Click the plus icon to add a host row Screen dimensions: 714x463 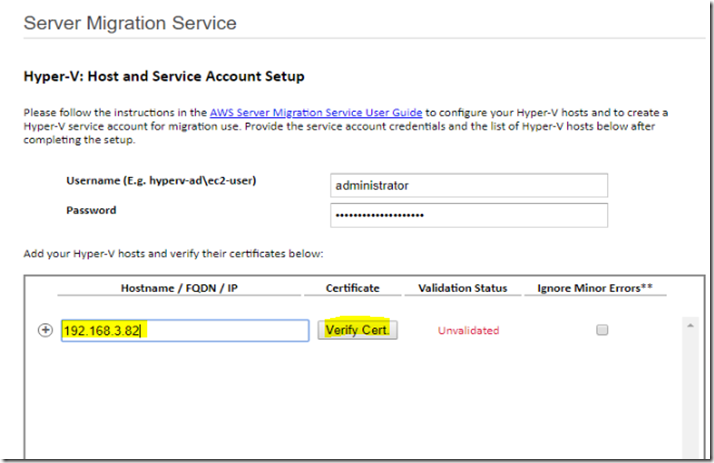[45, 330]
